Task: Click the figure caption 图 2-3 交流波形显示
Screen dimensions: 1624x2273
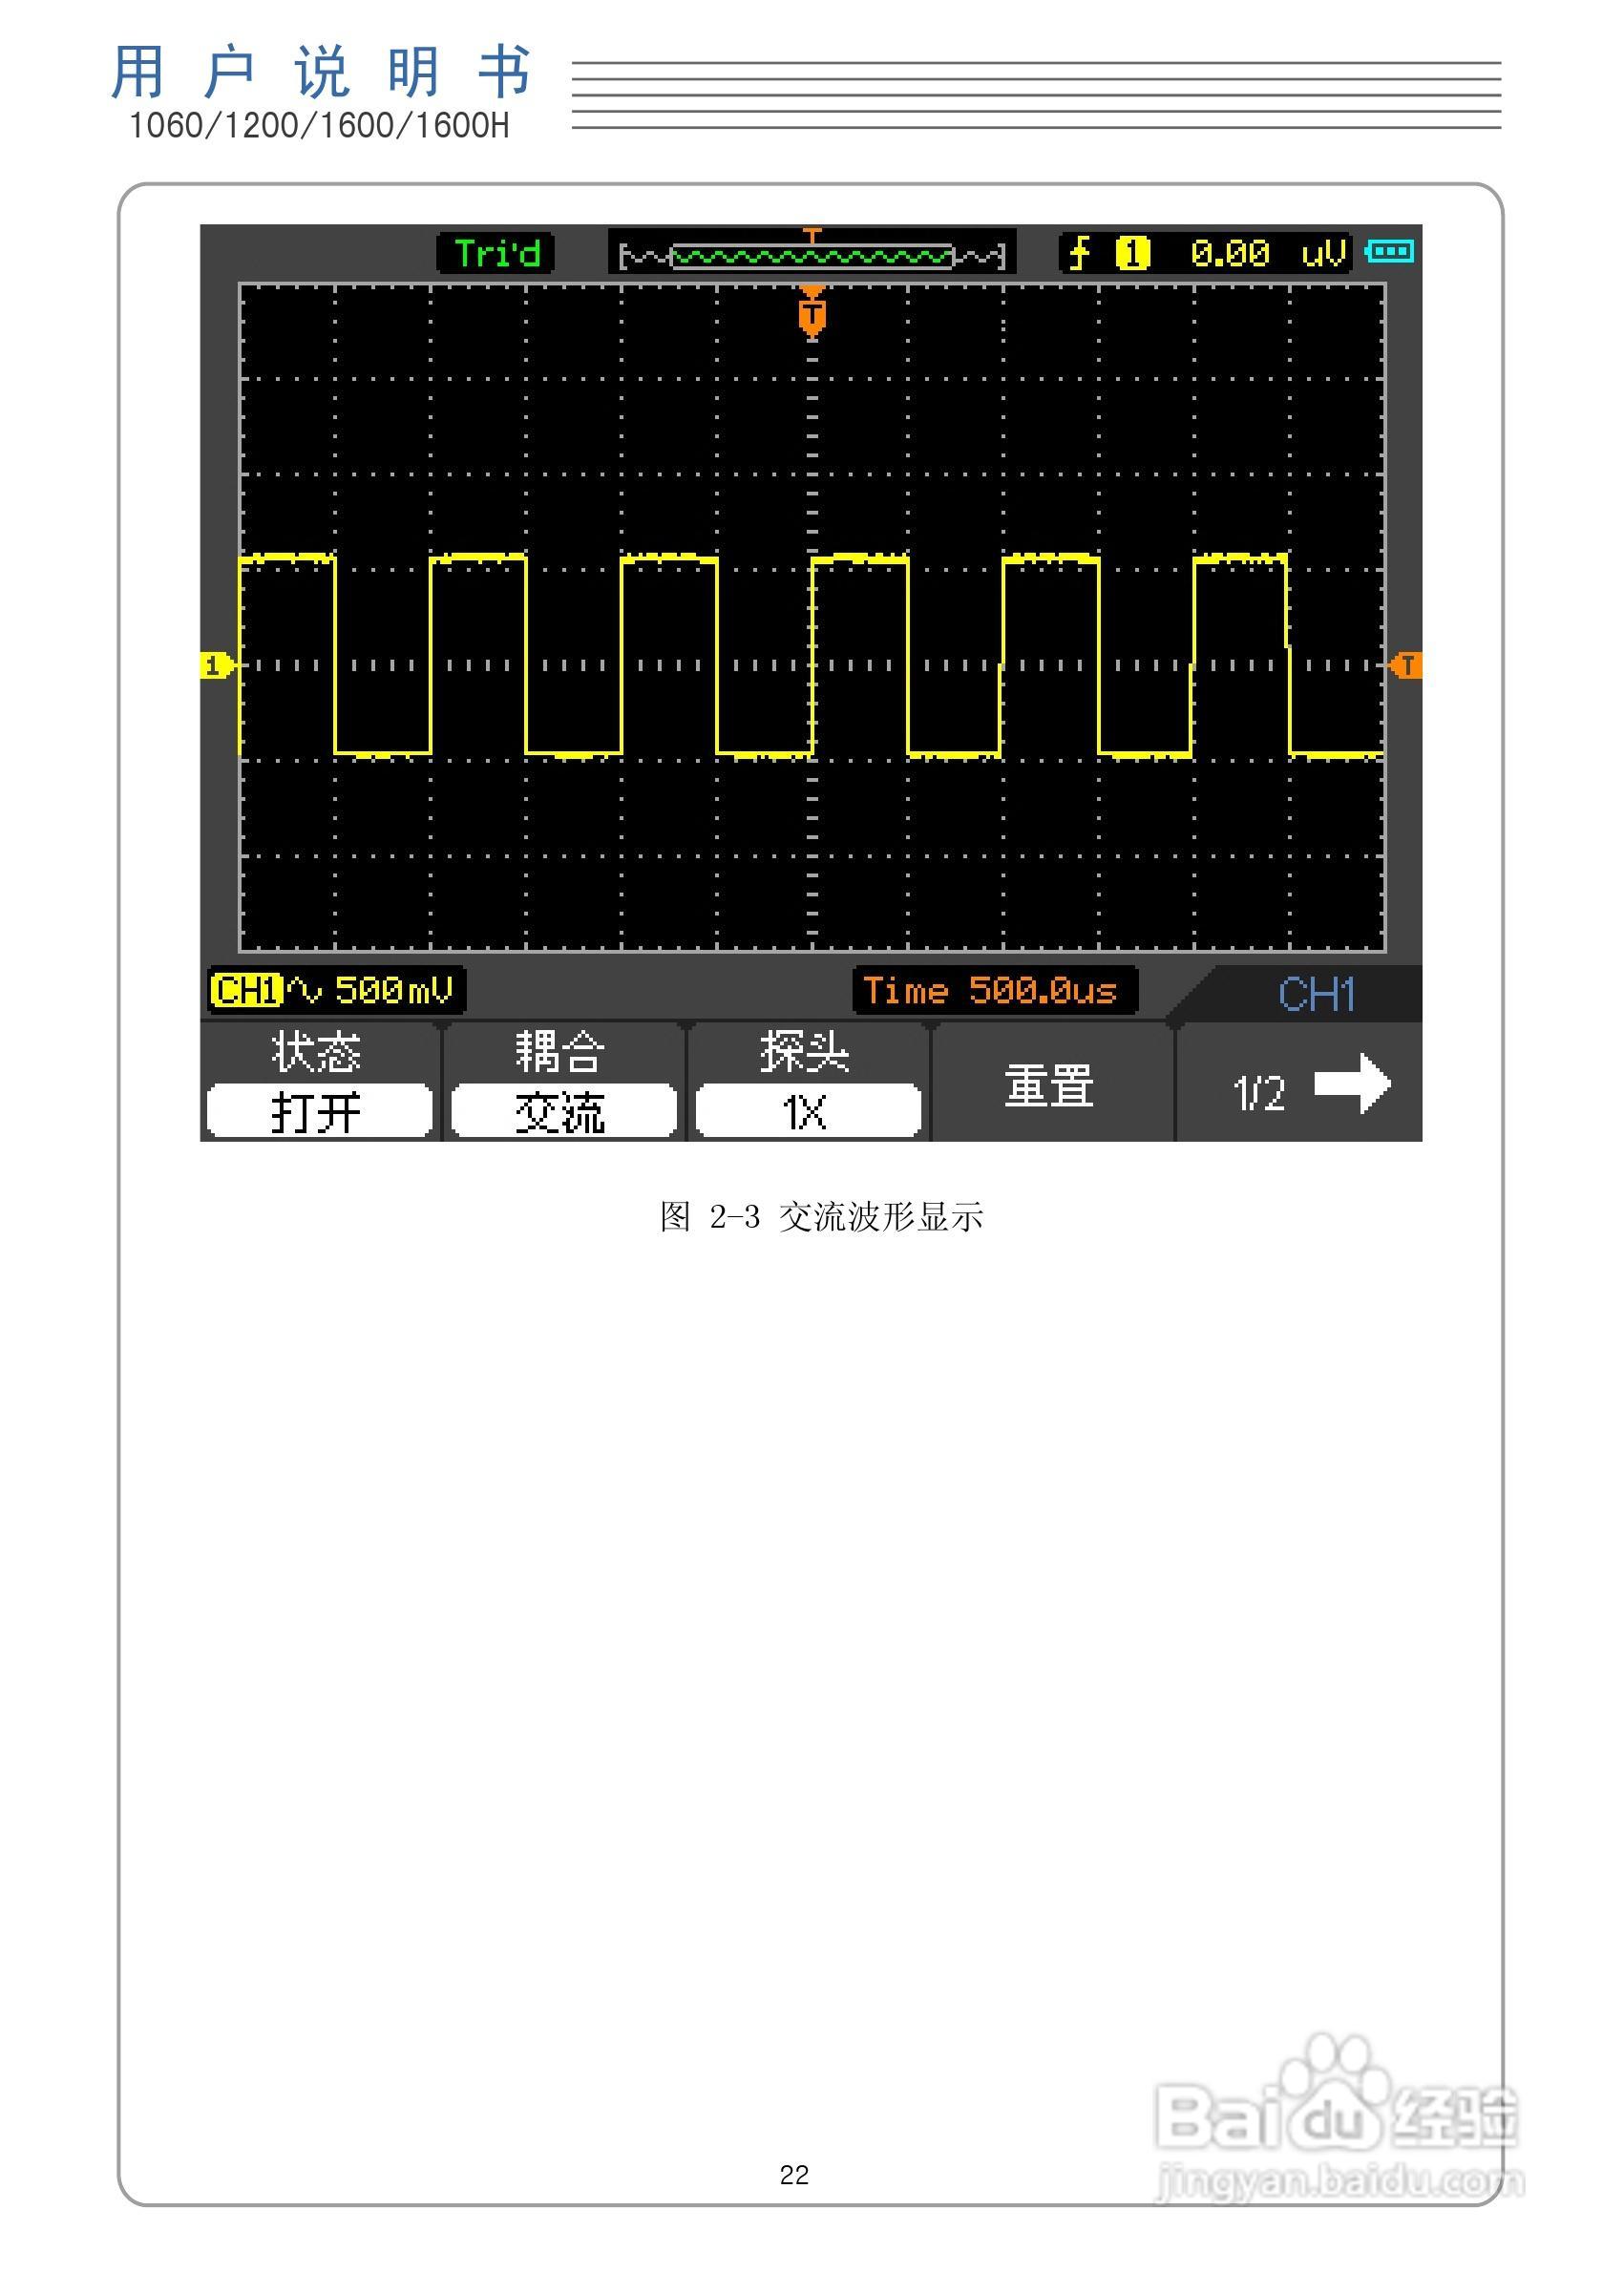Action: coord(821,1217)
